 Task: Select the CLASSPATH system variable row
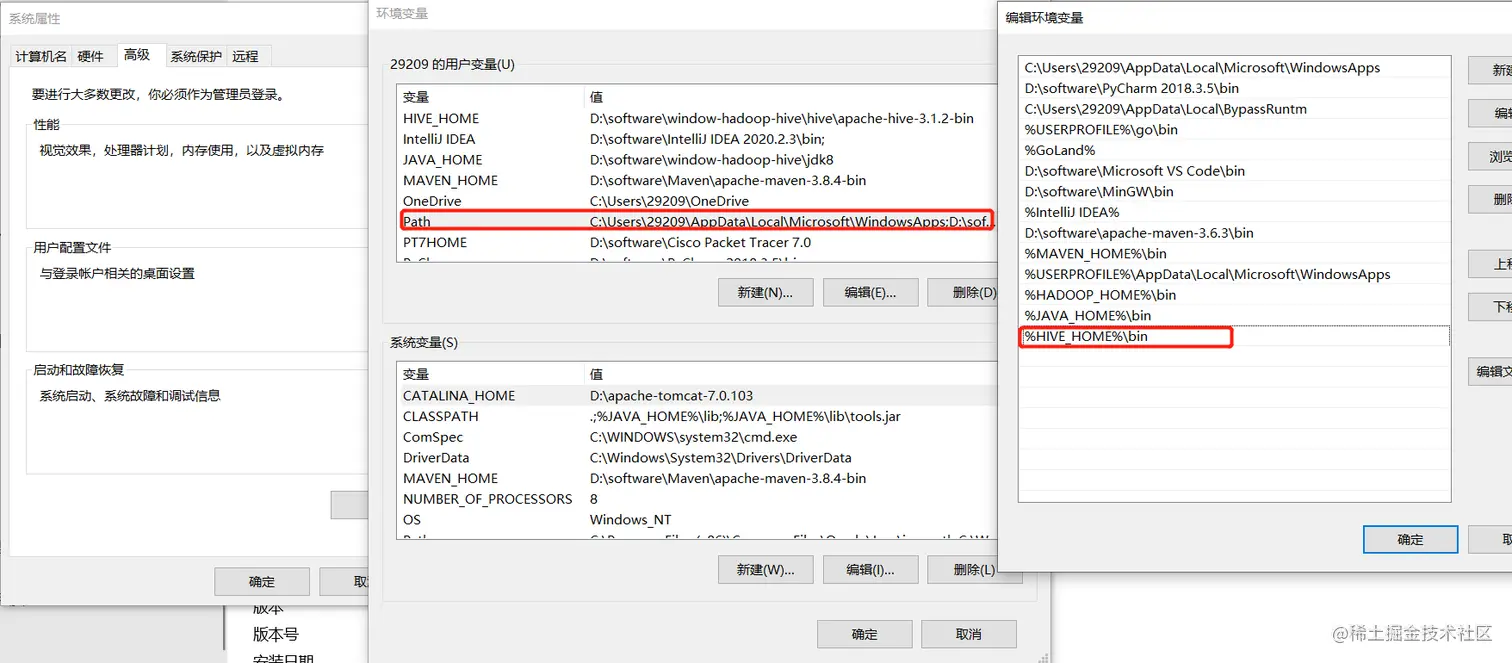pos(697,416)
